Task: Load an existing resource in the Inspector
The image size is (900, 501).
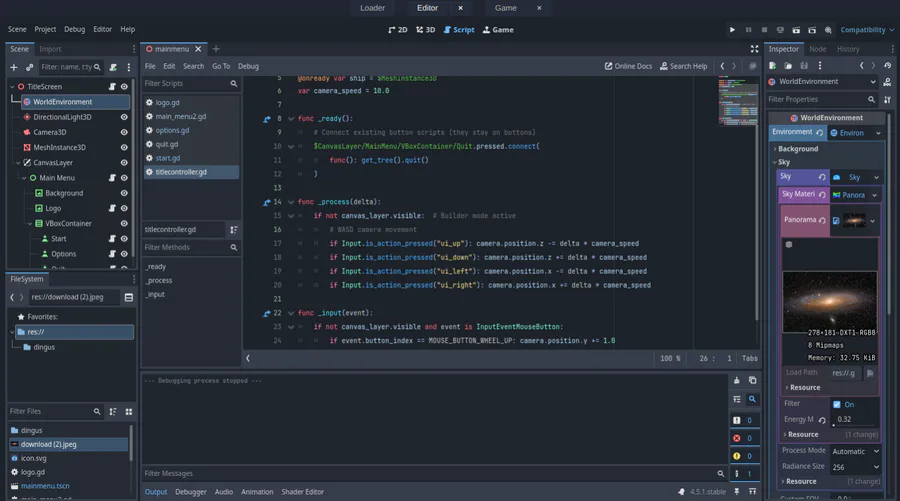Action: pyautogui.click(x=788, y=66)
